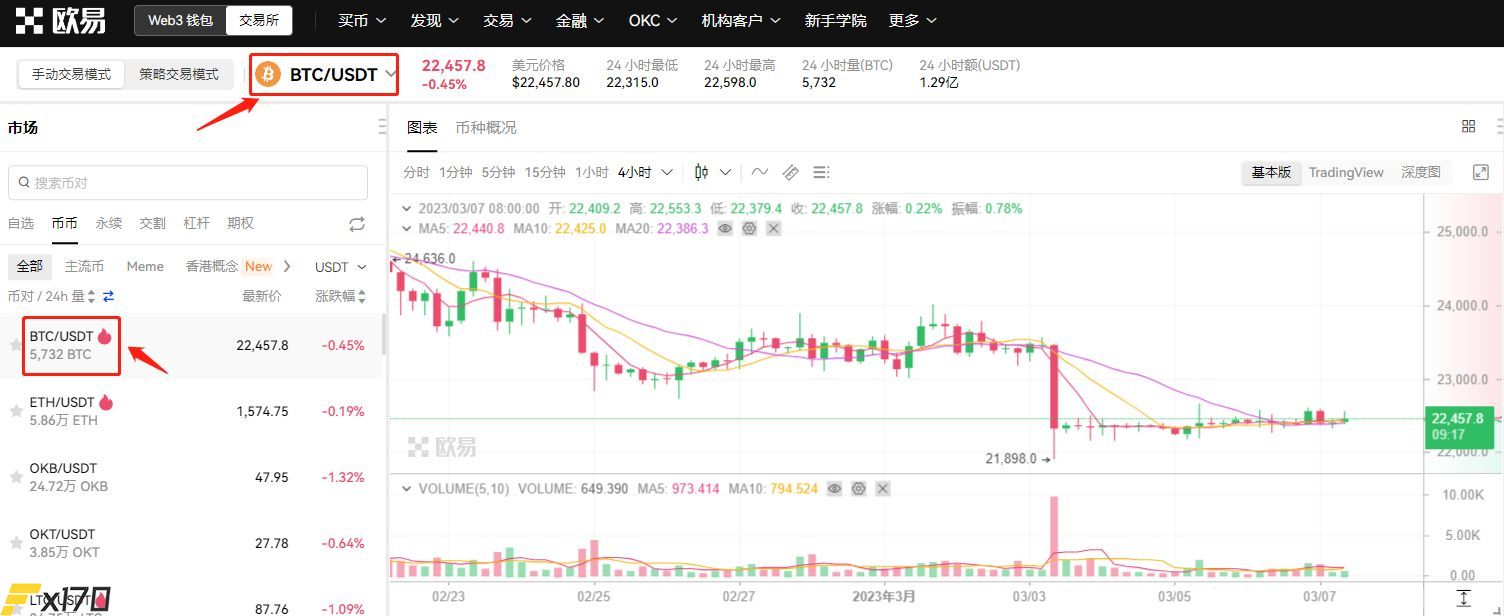Open VOLUME indicator settings gear
Image resolution: width=1504 pixels, height=616 pixels.
click(859, 489)
